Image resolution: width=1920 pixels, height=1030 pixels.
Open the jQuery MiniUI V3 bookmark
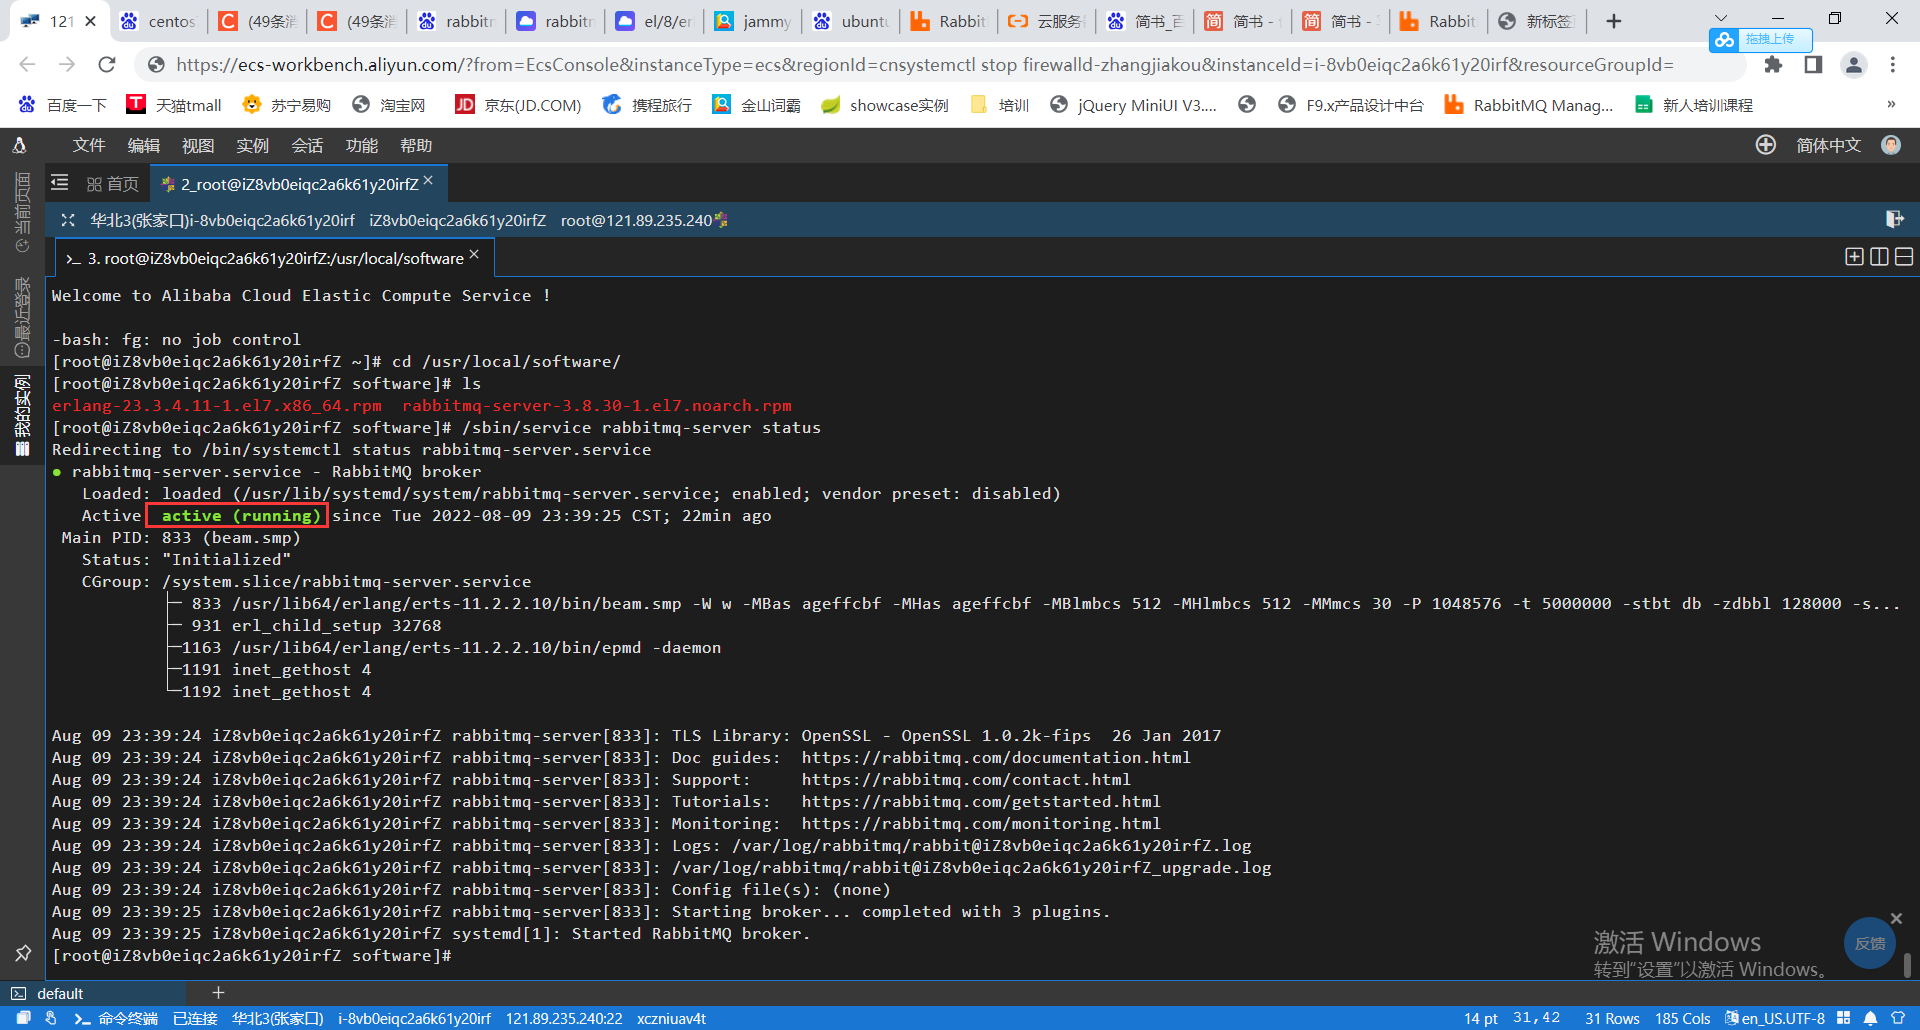pyautogui.click(x=1133, y=105)
